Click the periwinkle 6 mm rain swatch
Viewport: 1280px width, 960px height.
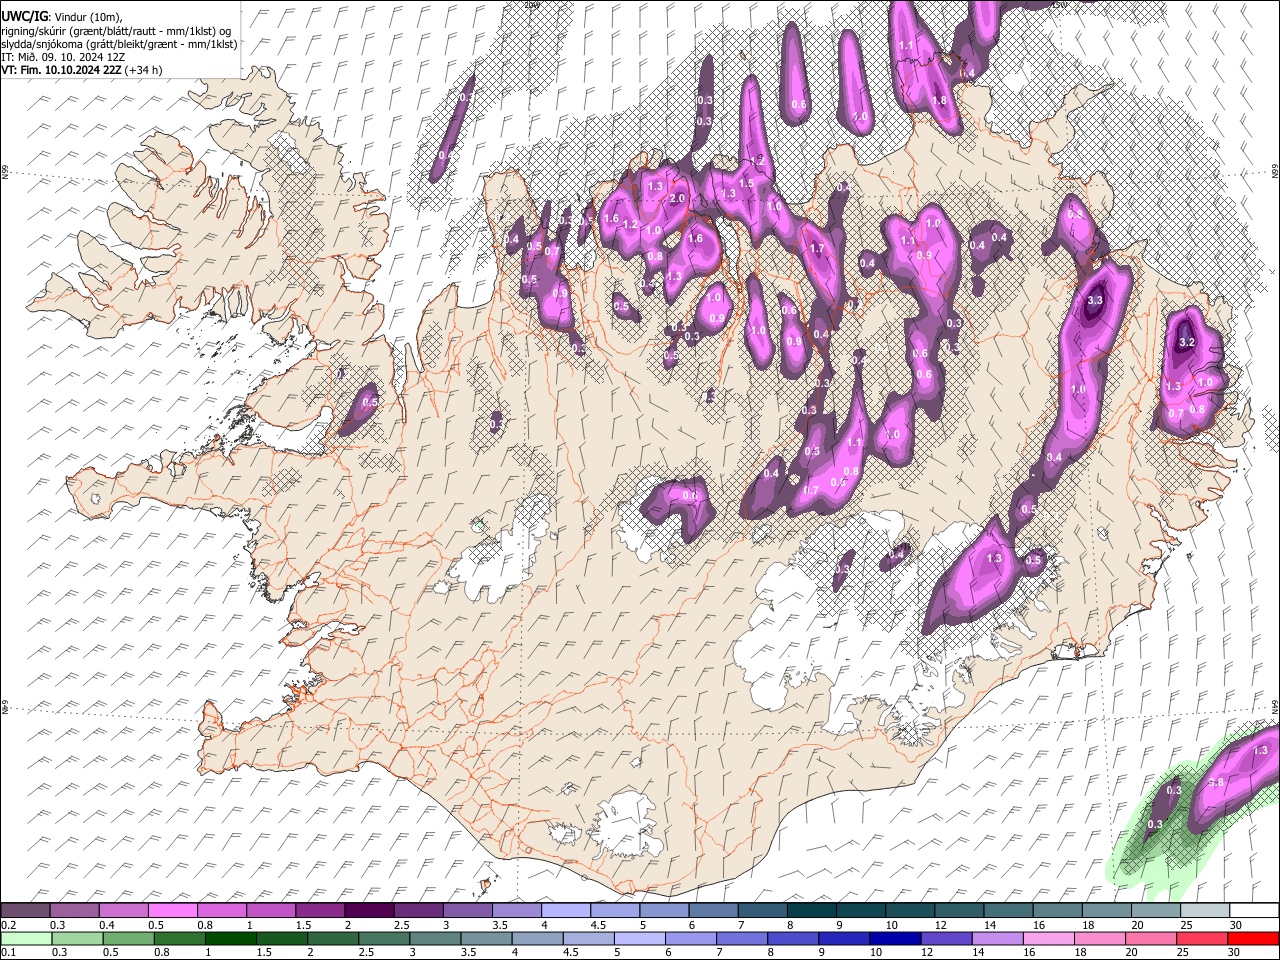[691, 938]
